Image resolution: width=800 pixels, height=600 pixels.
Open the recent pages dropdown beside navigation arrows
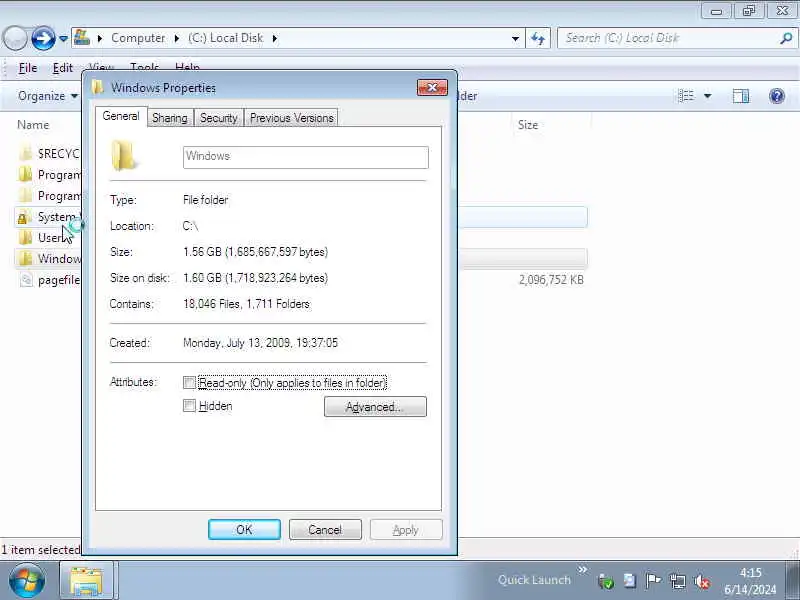click(x=63, y=38)
